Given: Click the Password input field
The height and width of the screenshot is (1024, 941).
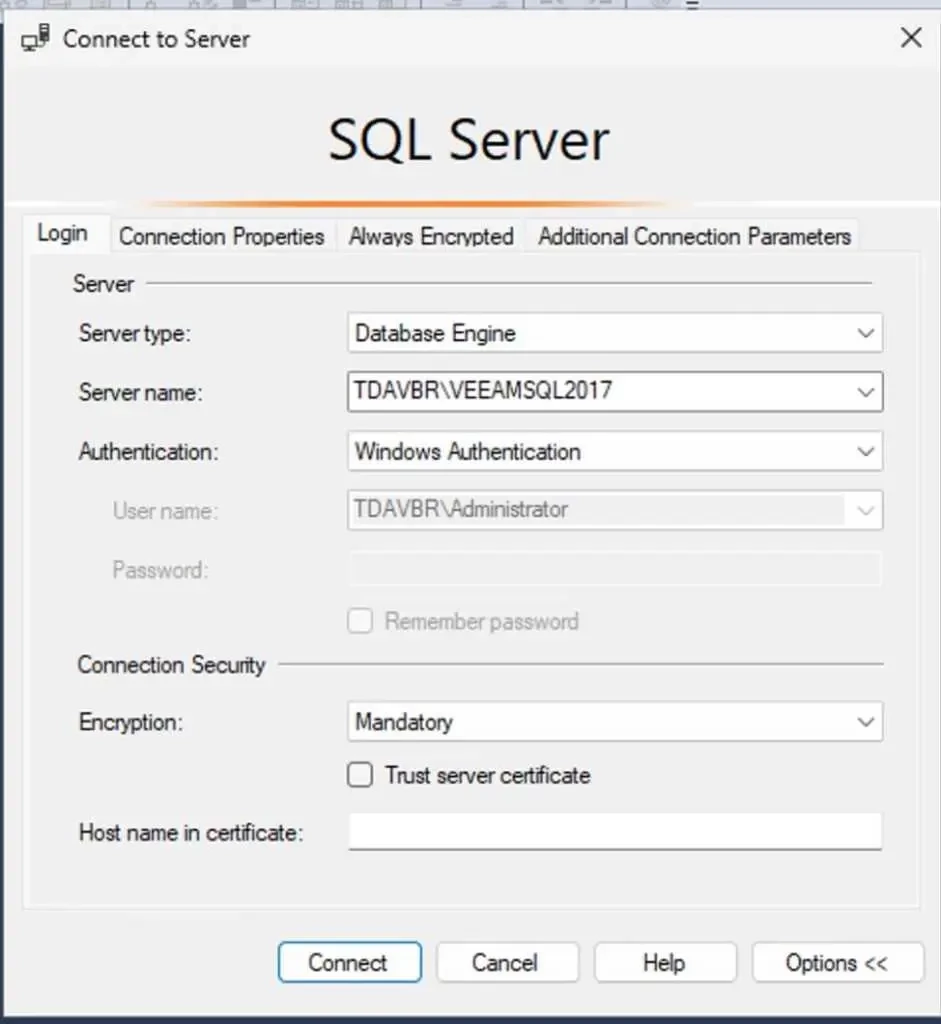Looking at the screenshot, I should 615,569.
